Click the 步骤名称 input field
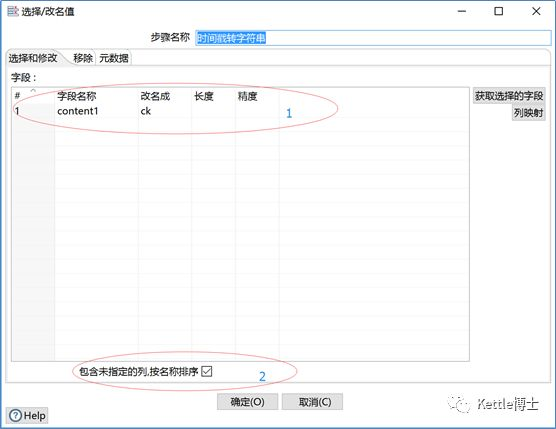556x429 pixels. (373, 38)
